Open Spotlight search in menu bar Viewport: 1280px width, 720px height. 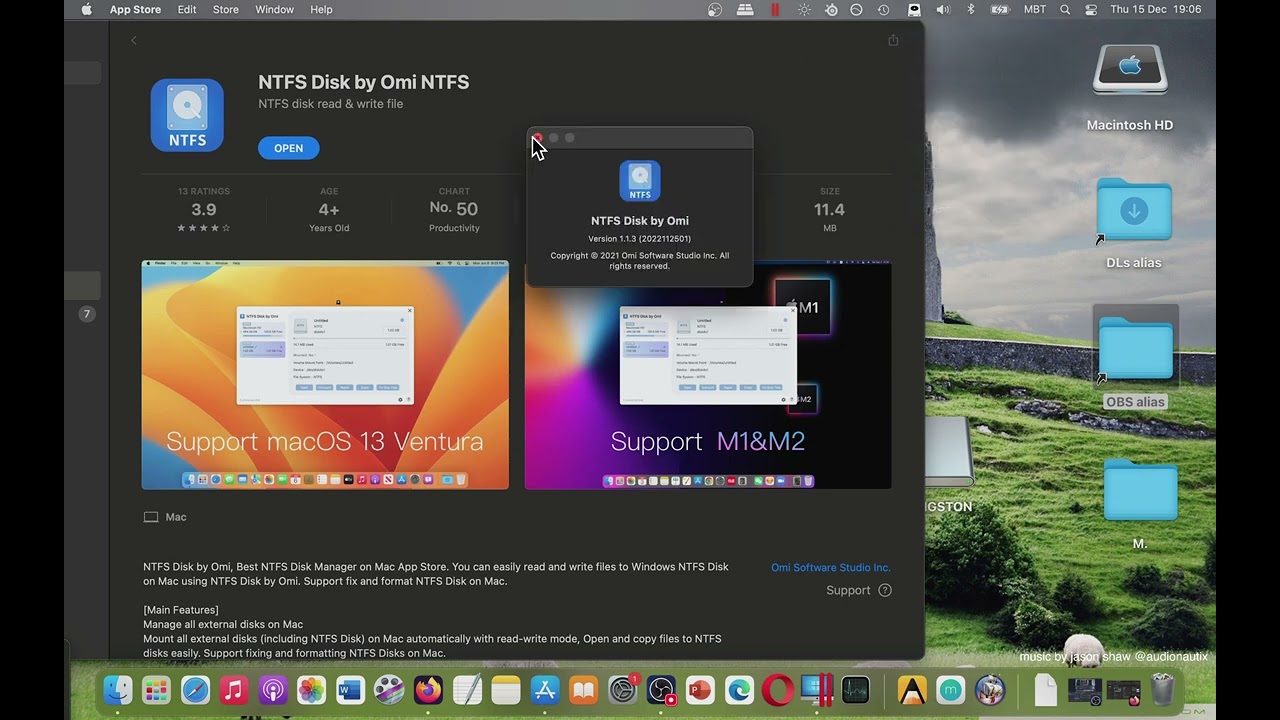[1065, 9]
